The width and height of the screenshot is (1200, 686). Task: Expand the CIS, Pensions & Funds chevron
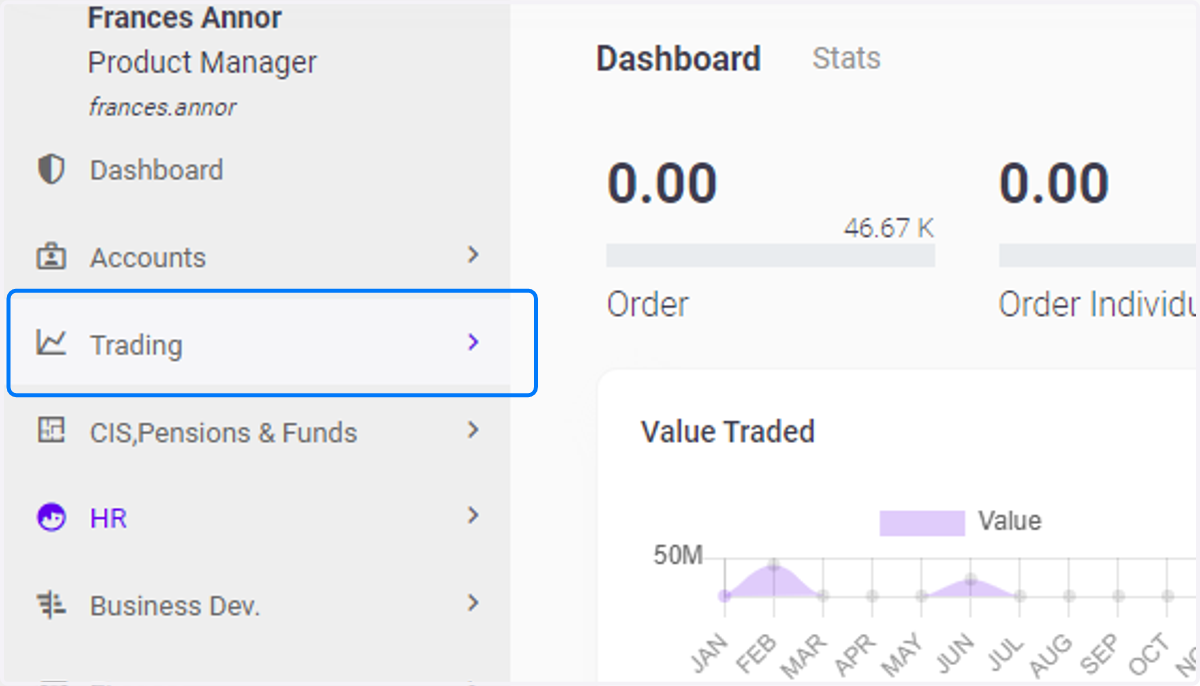click(x=474, y=430)
